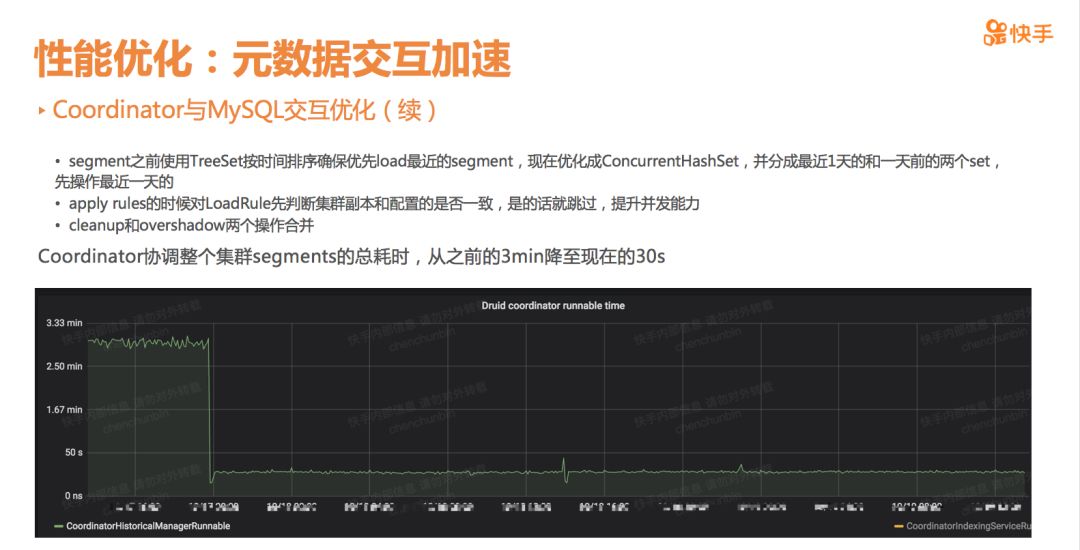Toggle the CoordinatorHistoricalManagerRunnable legend series
1080x550 pixels.
(142, 526)
